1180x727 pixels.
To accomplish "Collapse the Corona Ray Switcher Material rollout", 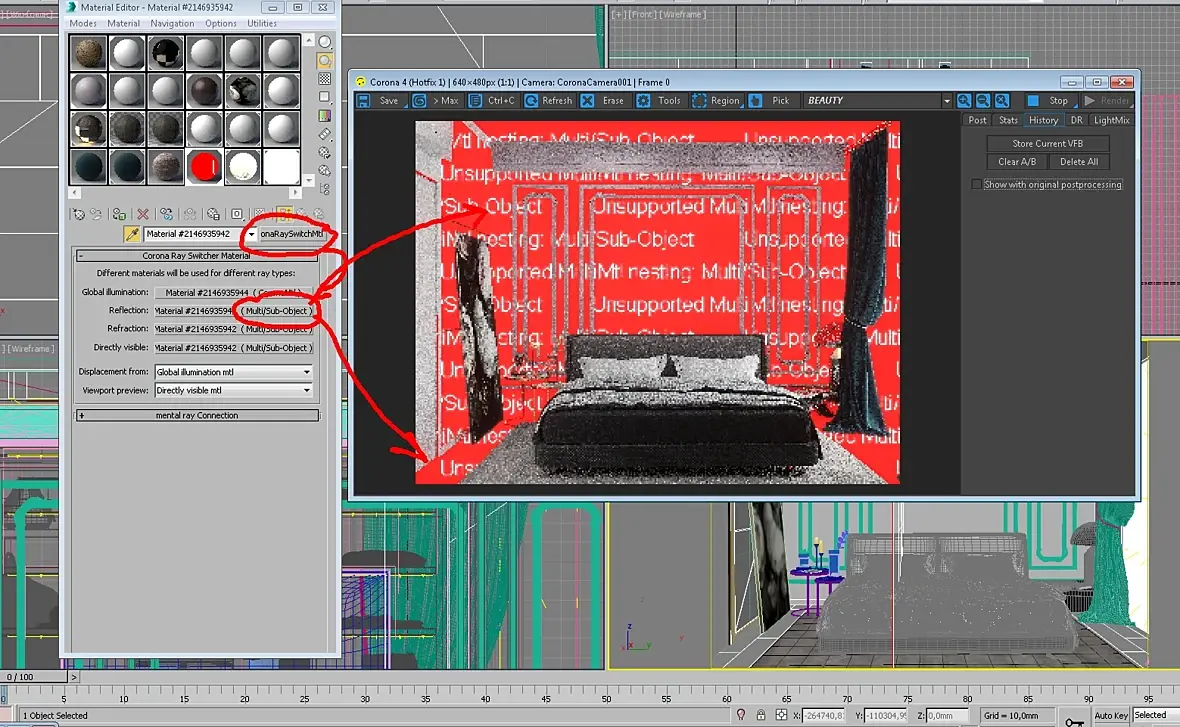I will coord(196,256).
